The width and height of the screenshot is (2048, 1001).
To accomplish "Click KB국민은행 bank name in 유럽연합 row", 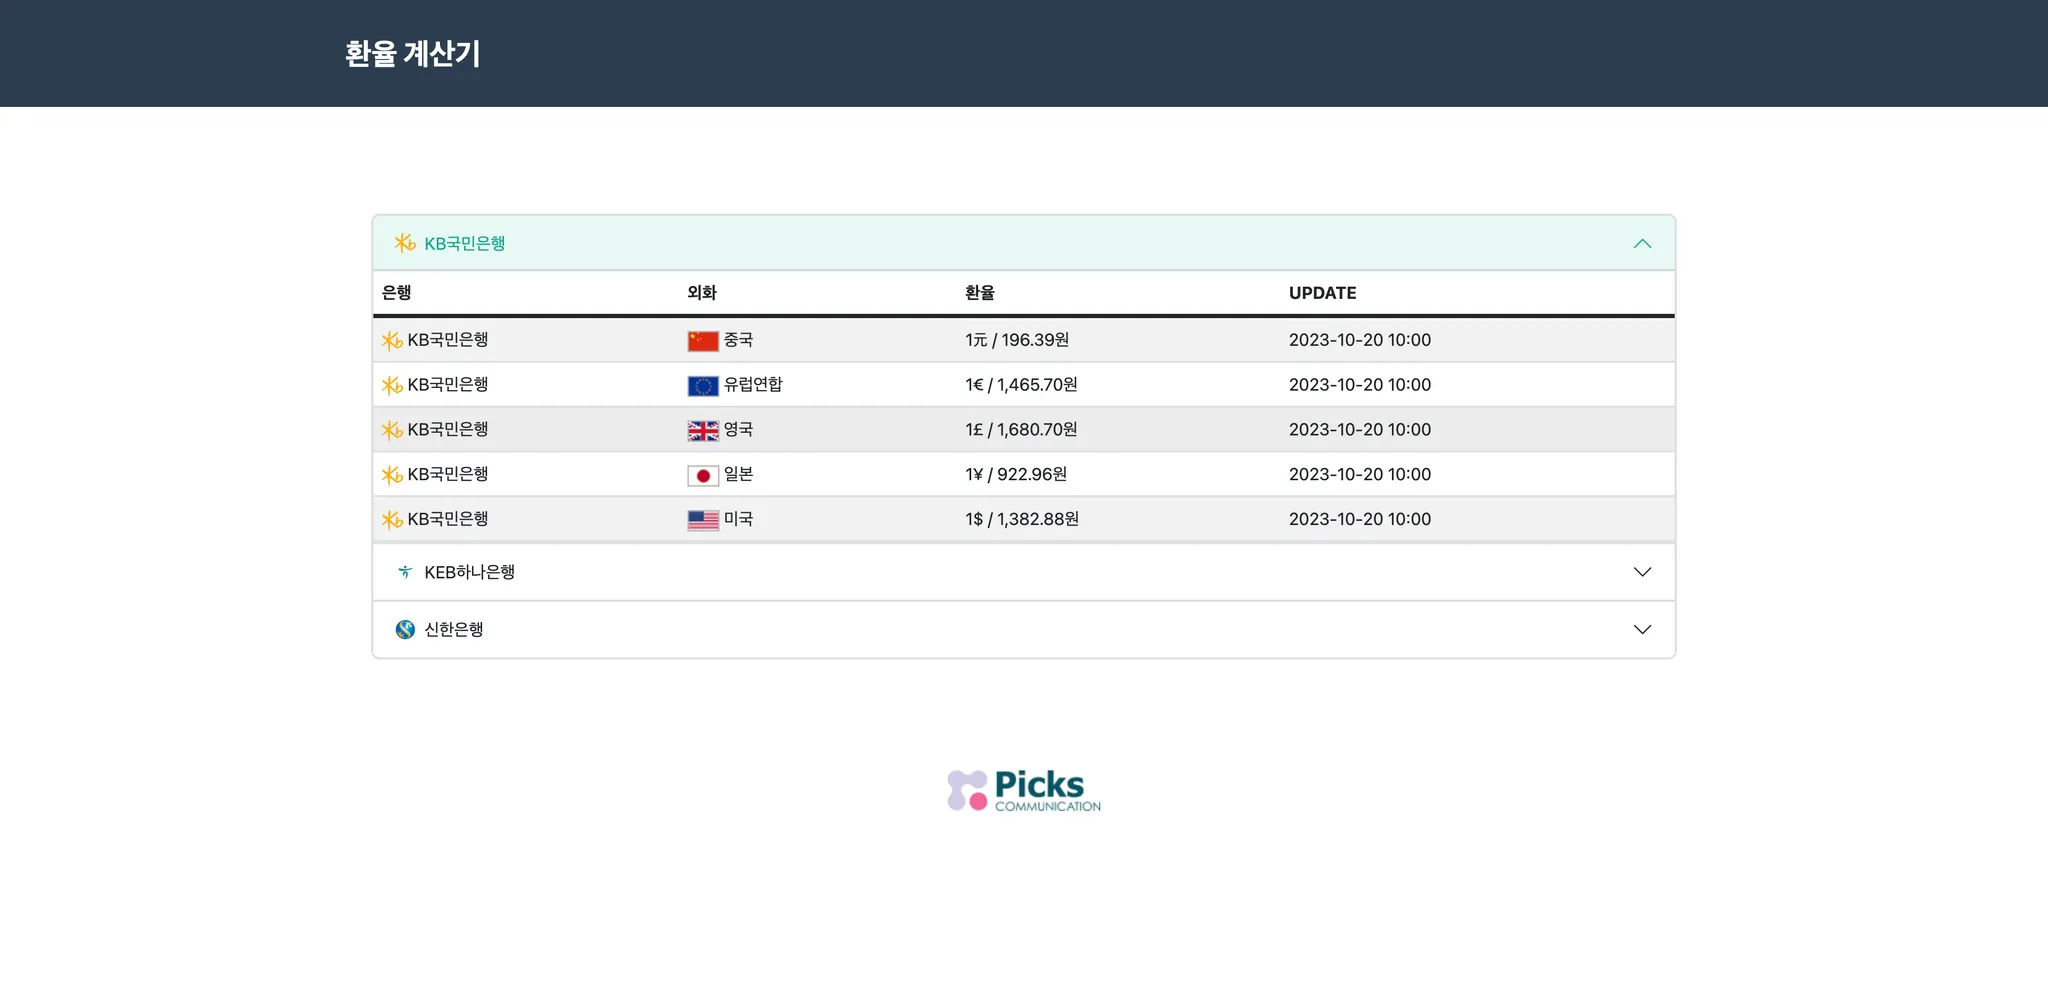I will click(448, 385).
